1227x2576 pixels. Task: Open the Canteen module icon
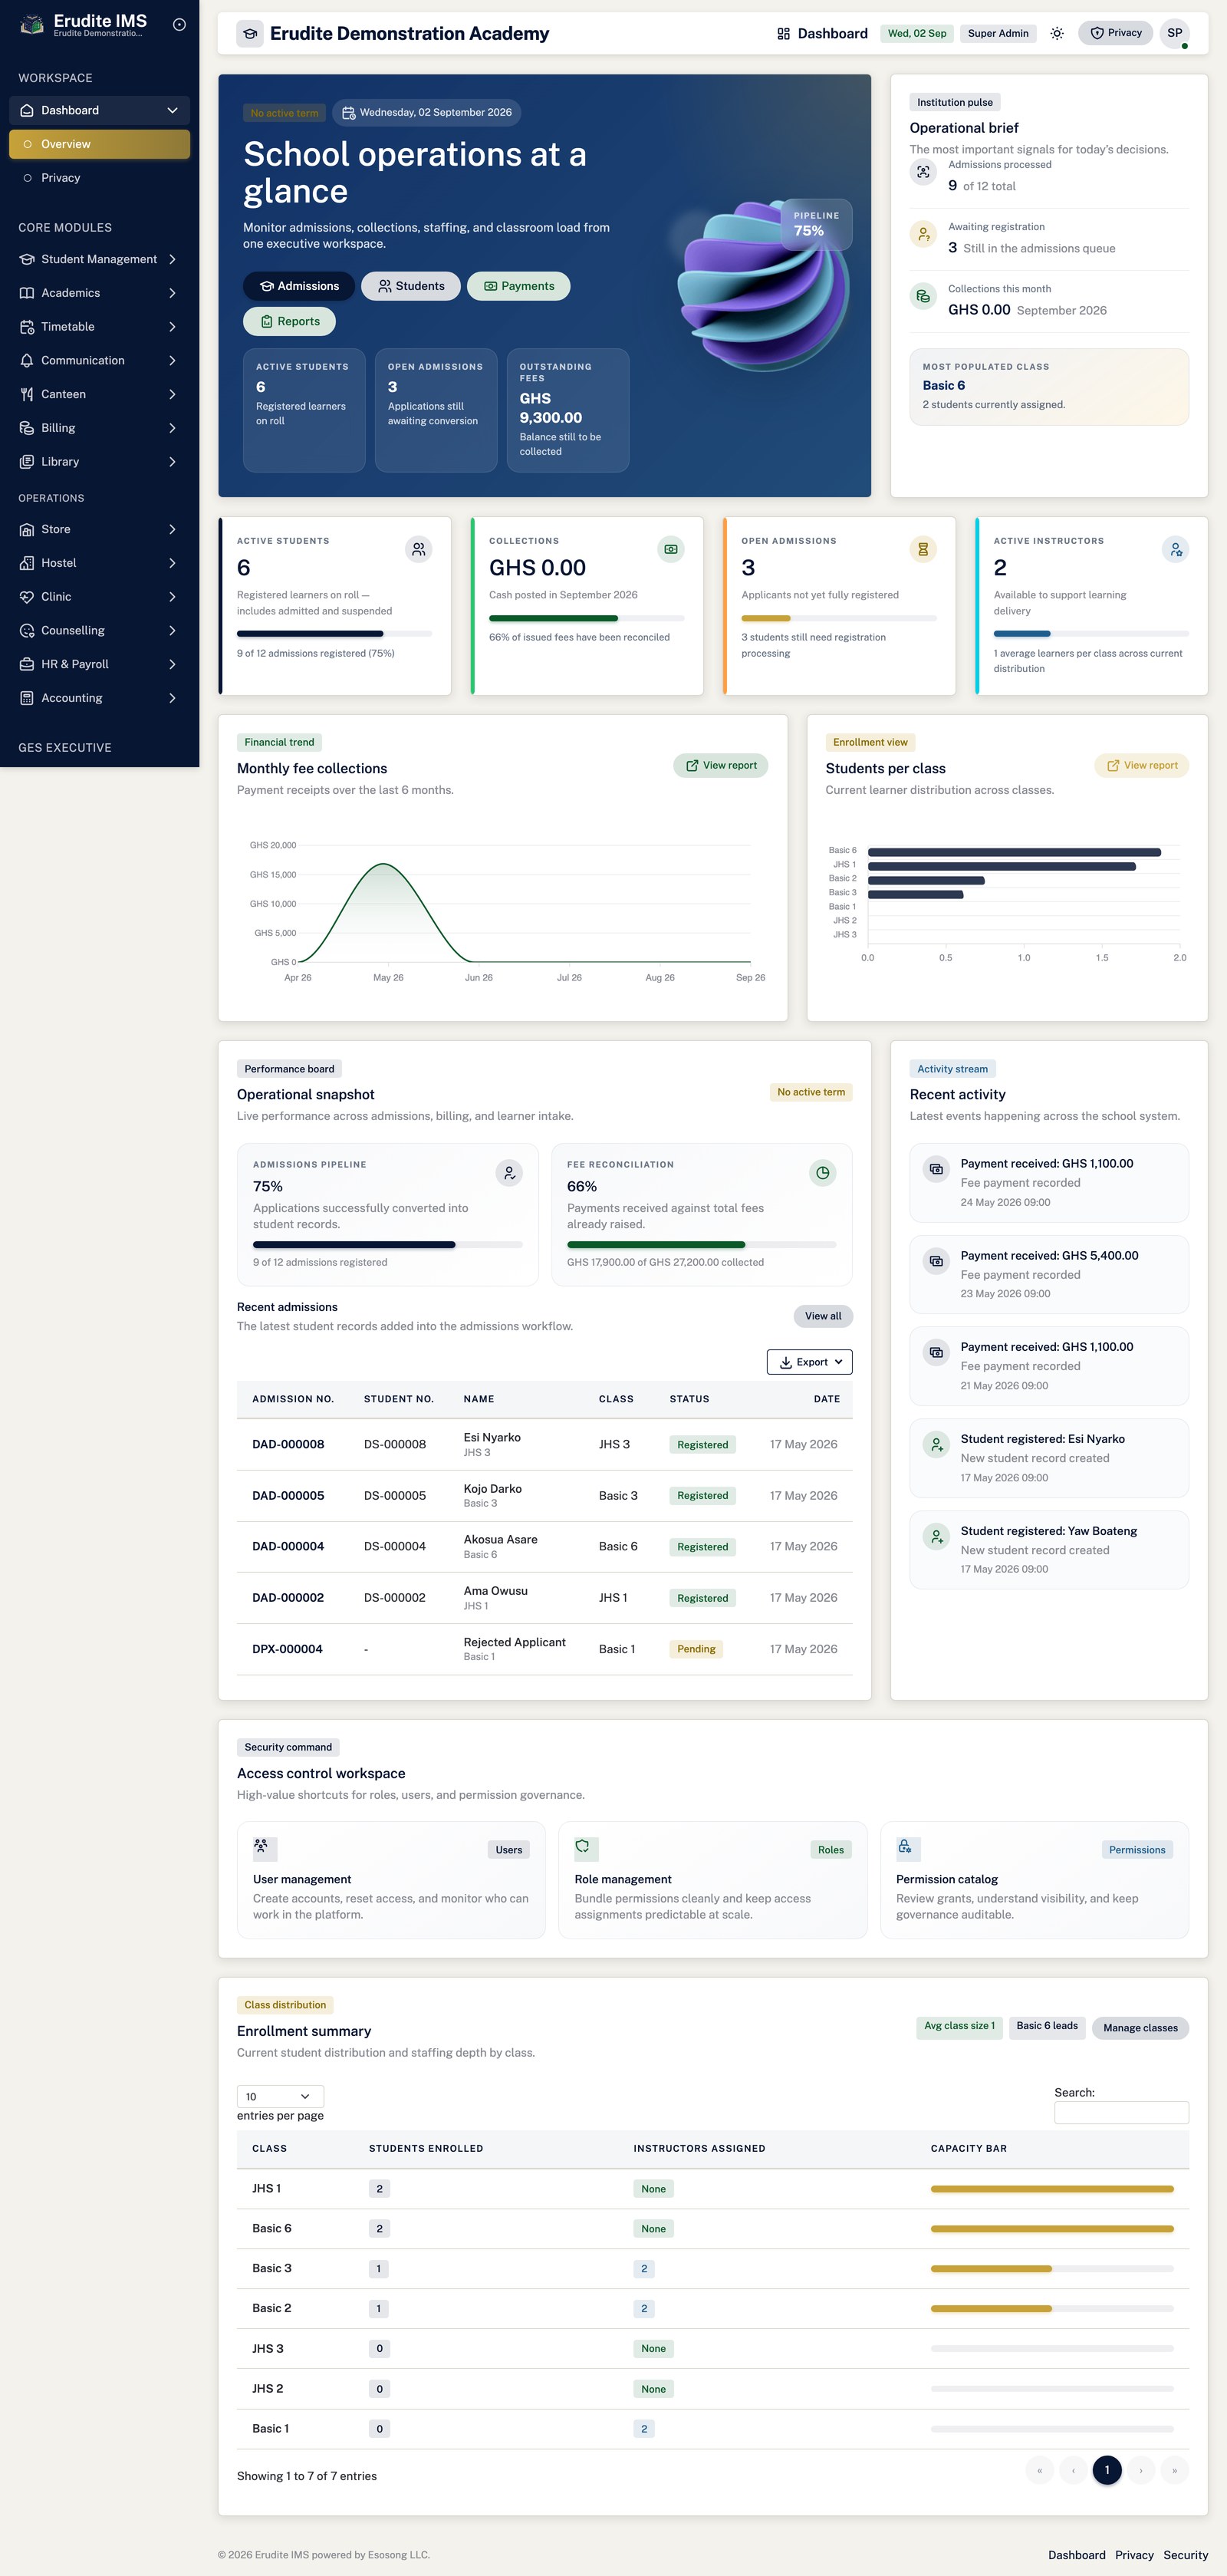click(x=27, y=394)
